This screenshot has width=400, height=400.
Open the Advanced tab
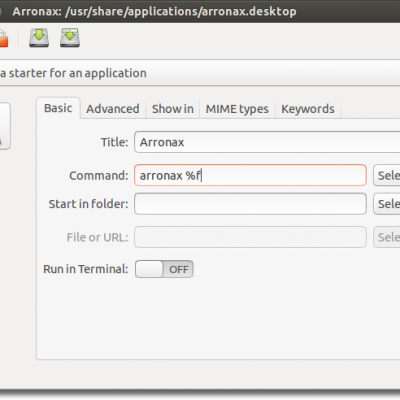tap(113, 109)
